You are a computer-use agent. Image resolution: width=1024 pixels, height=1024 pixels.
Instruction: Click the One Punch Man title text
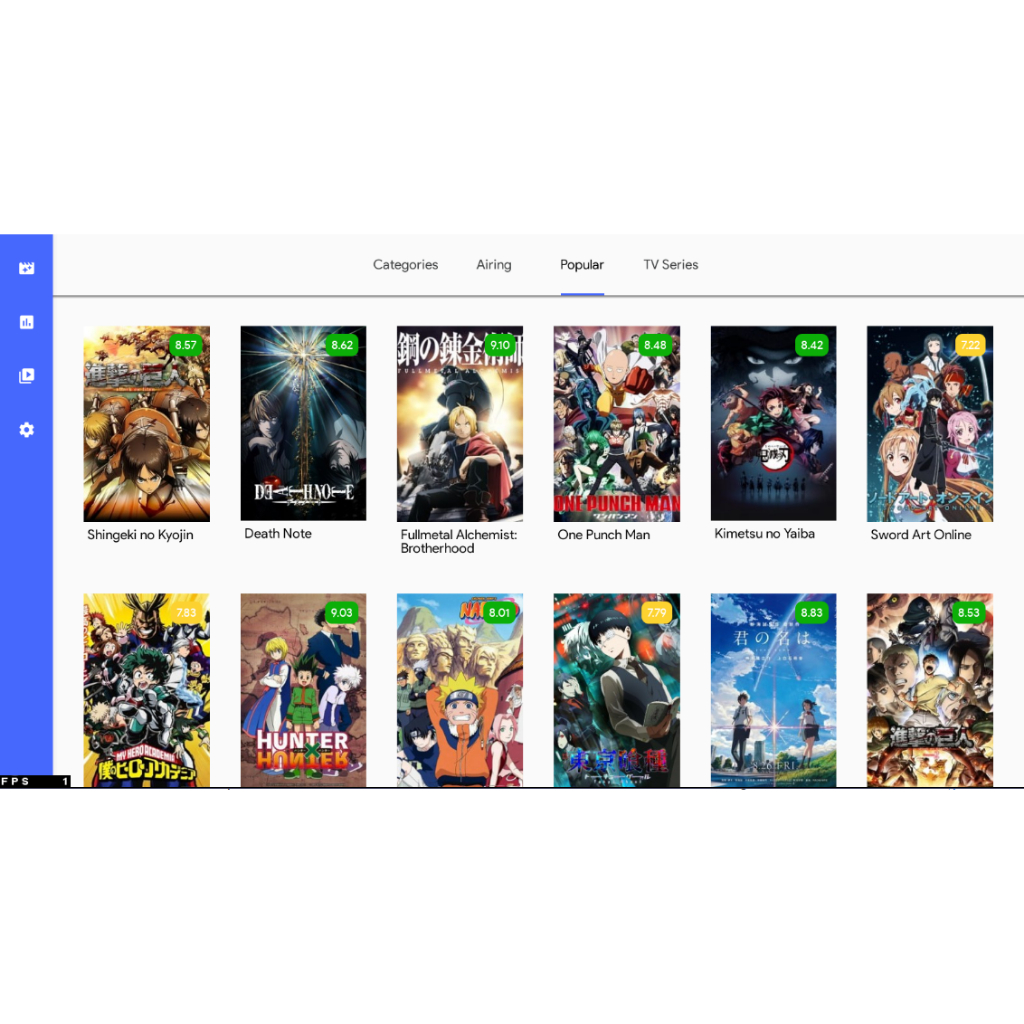(604, 535)
